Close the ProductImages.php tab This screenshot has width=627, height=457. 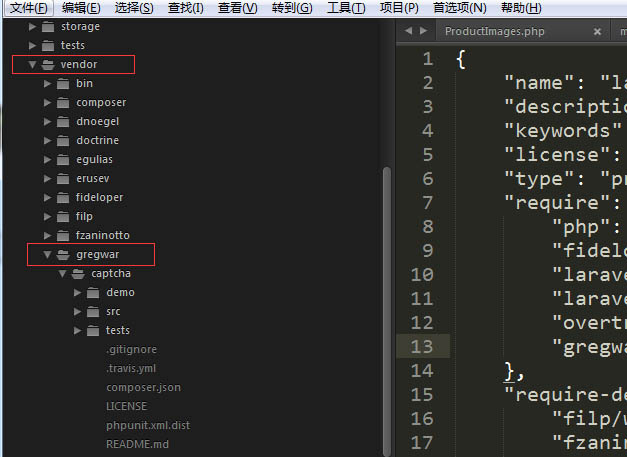pos(598,32)
